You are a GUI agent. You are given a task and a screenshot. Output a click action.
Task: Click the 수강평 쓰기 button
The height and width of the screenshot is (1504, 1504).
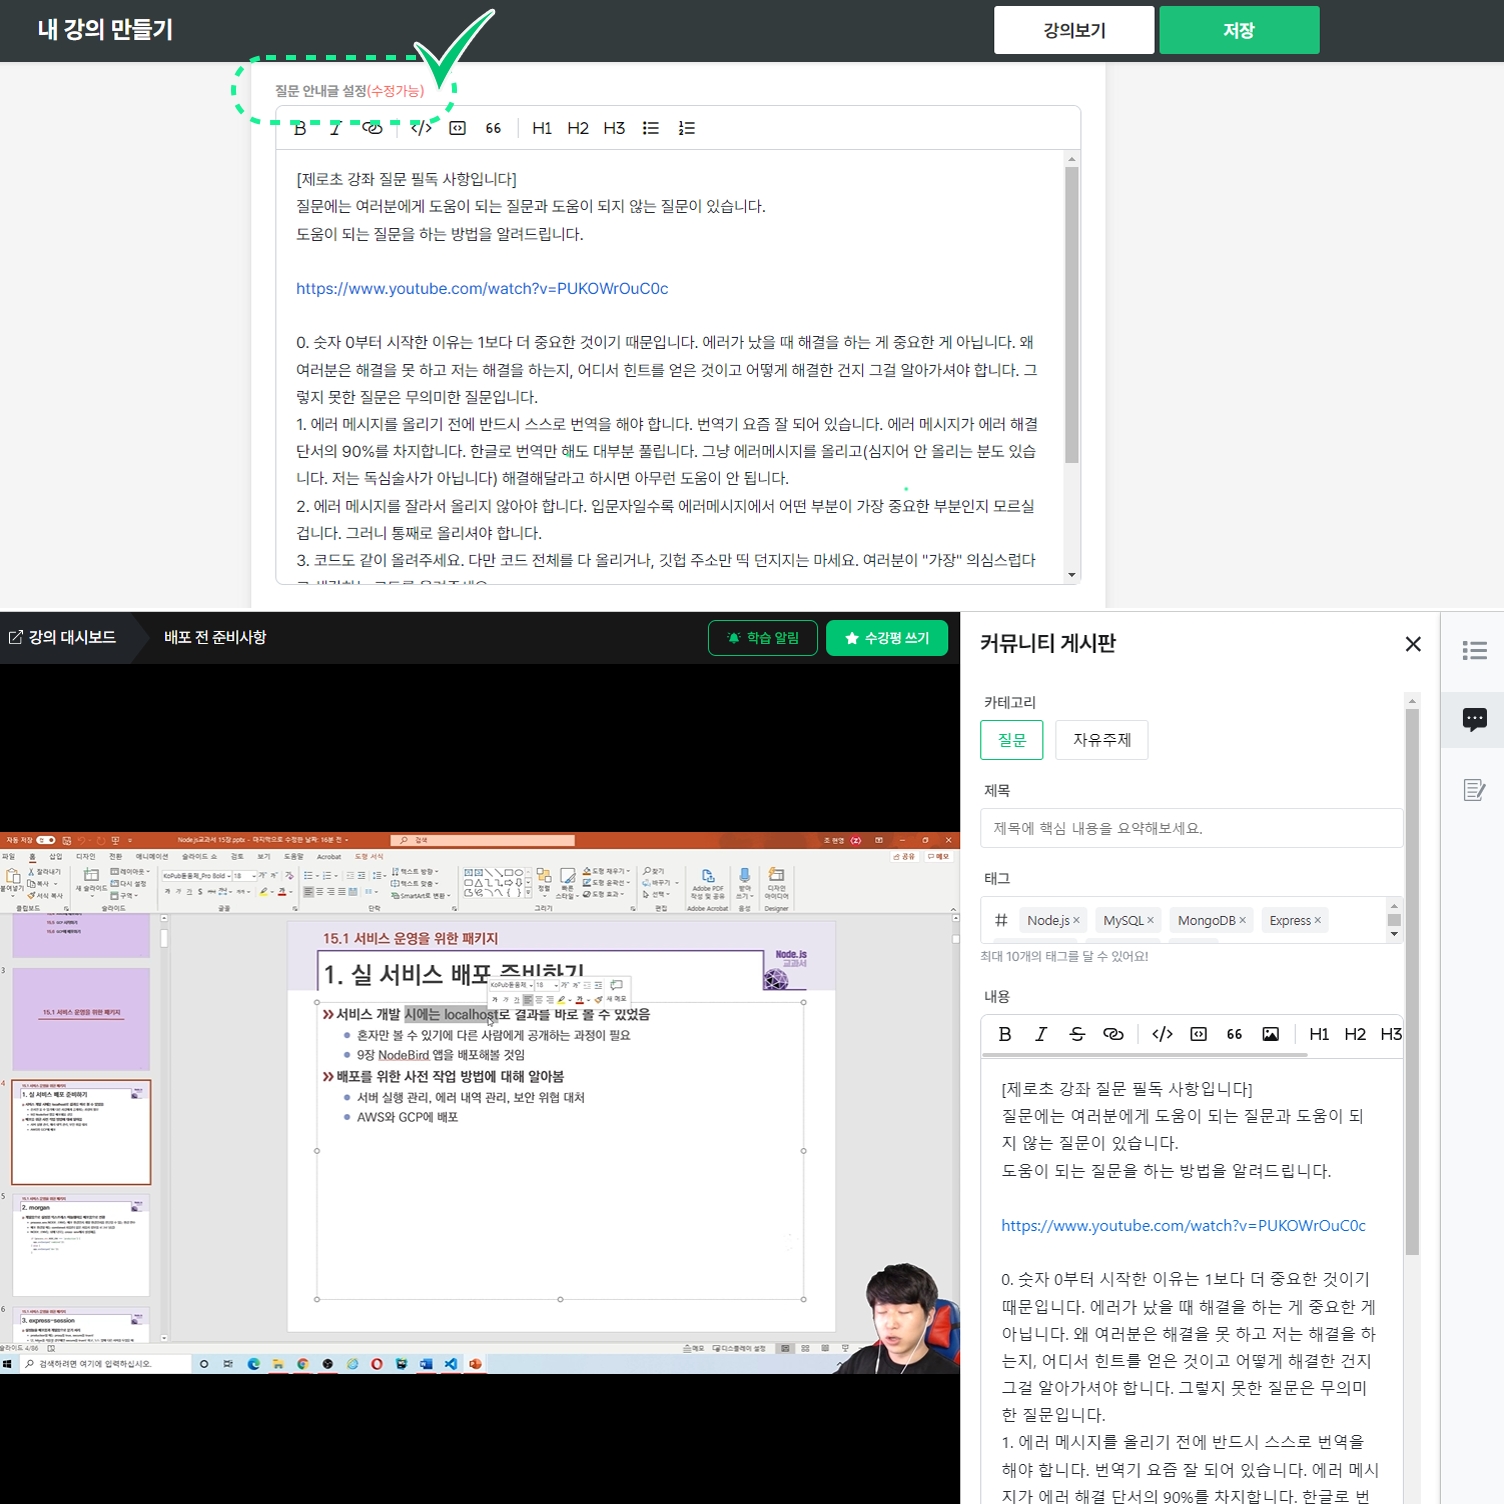click(886, 638)
